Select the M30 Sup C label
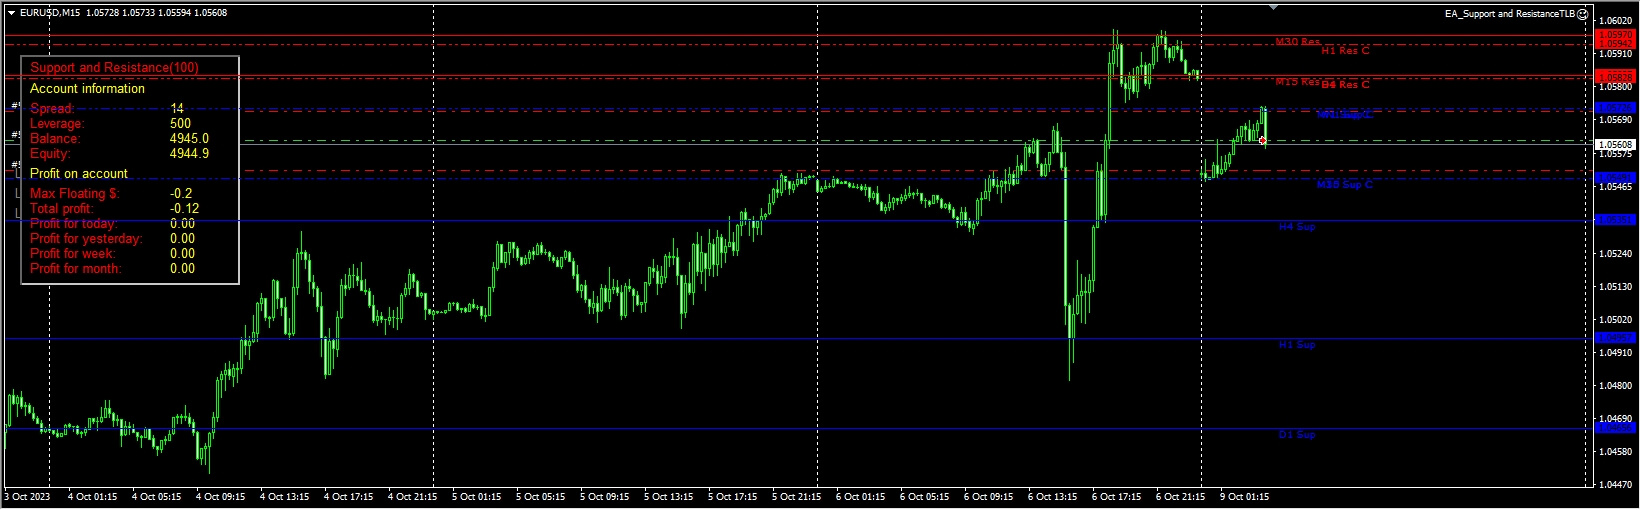The width and height of the screenshot is (1641, 510). click(1344, 185)
